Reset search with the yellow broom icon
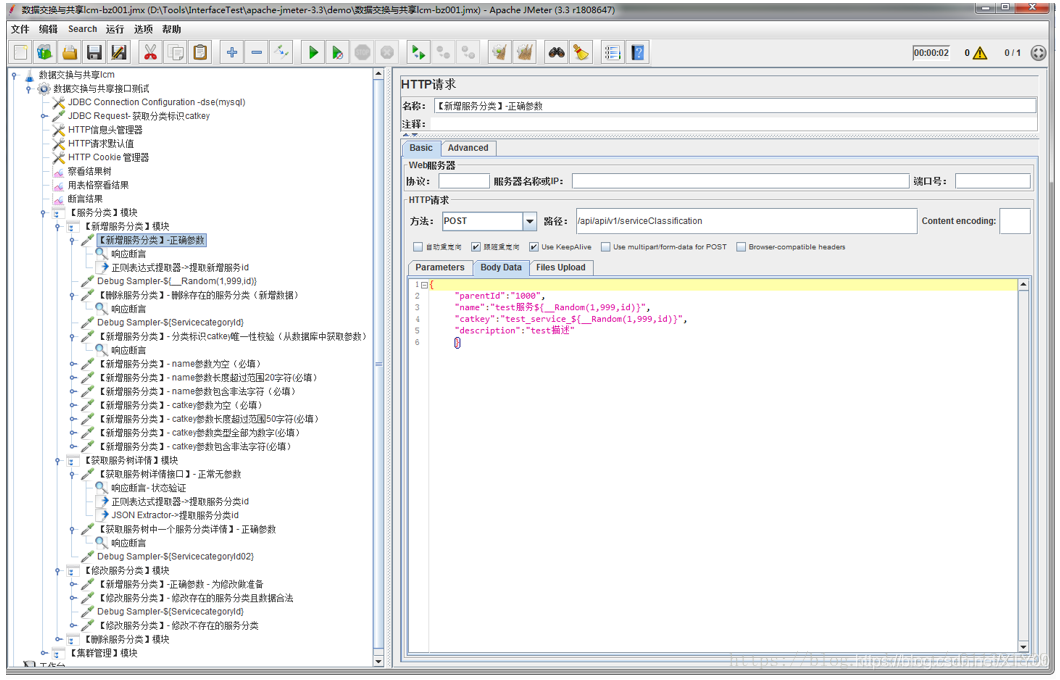 tap(581, 52)
